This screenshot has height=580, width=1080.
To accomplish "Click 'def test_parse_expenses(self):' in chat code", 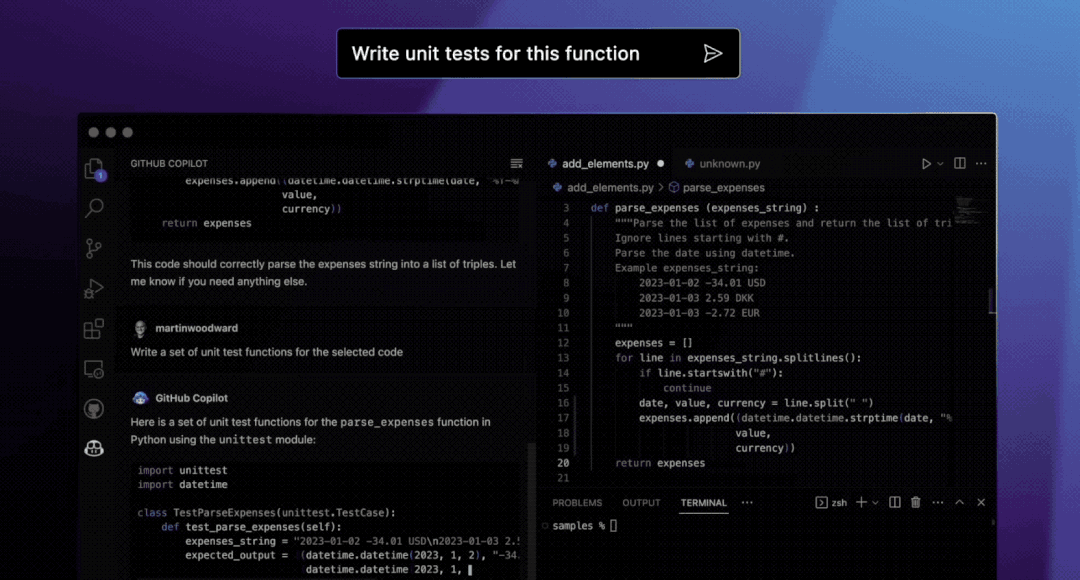I will tap(251, 527).
